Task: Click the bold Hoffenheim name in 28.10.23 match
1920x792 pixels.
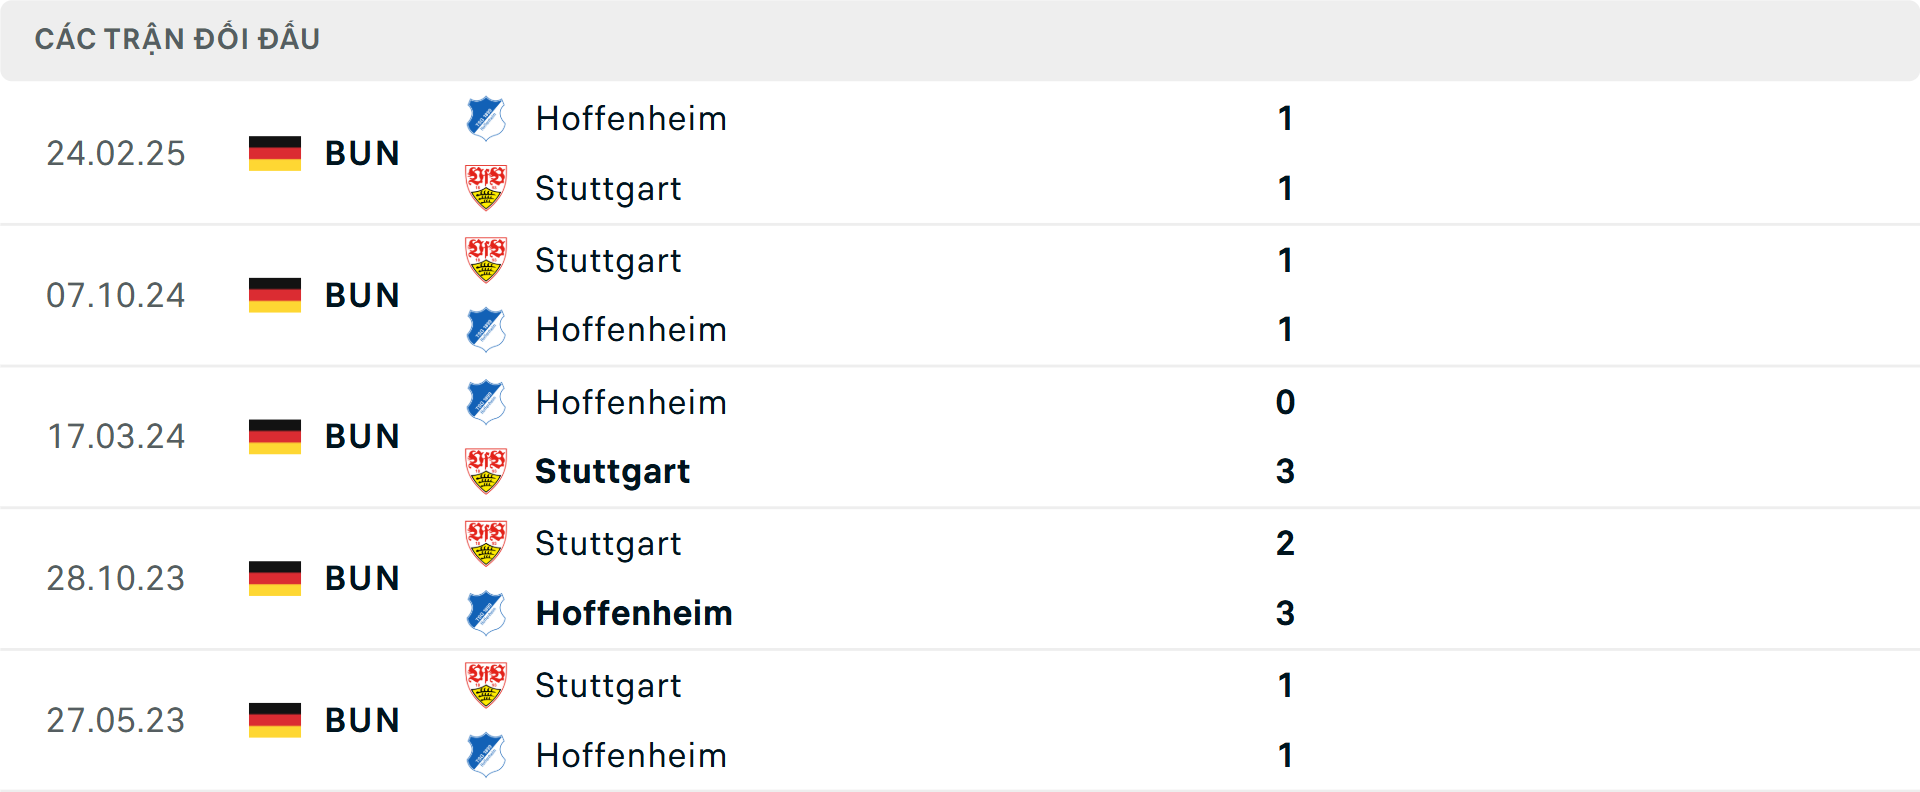Action: 634,613
